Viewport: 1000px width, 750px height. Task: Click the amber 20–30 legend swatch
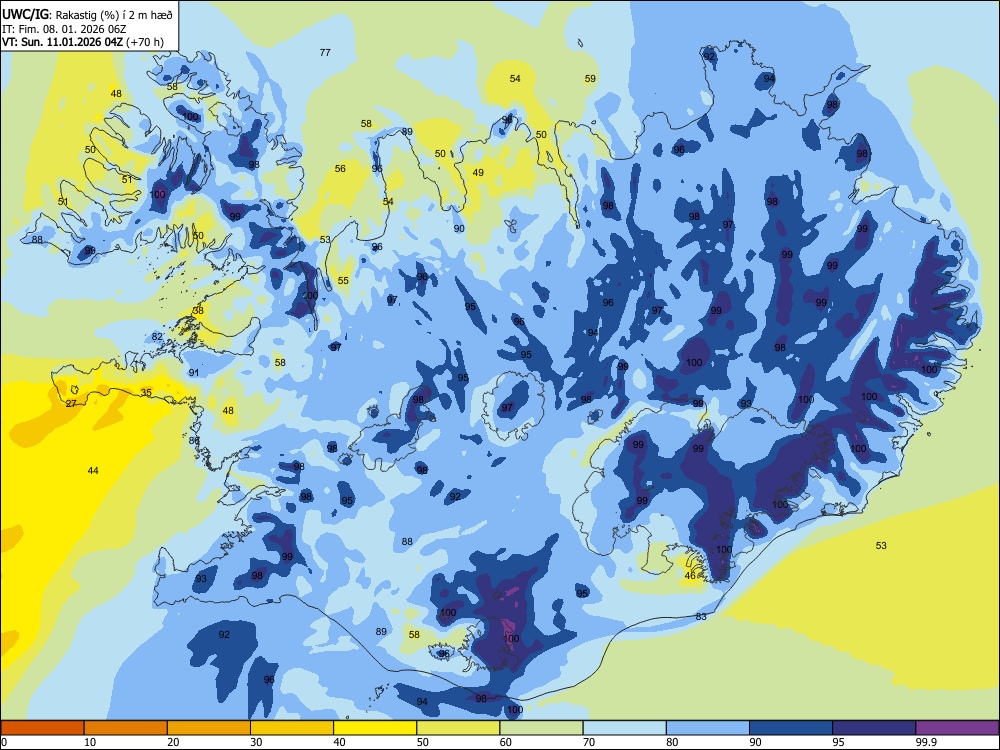(x=209, y=728)
